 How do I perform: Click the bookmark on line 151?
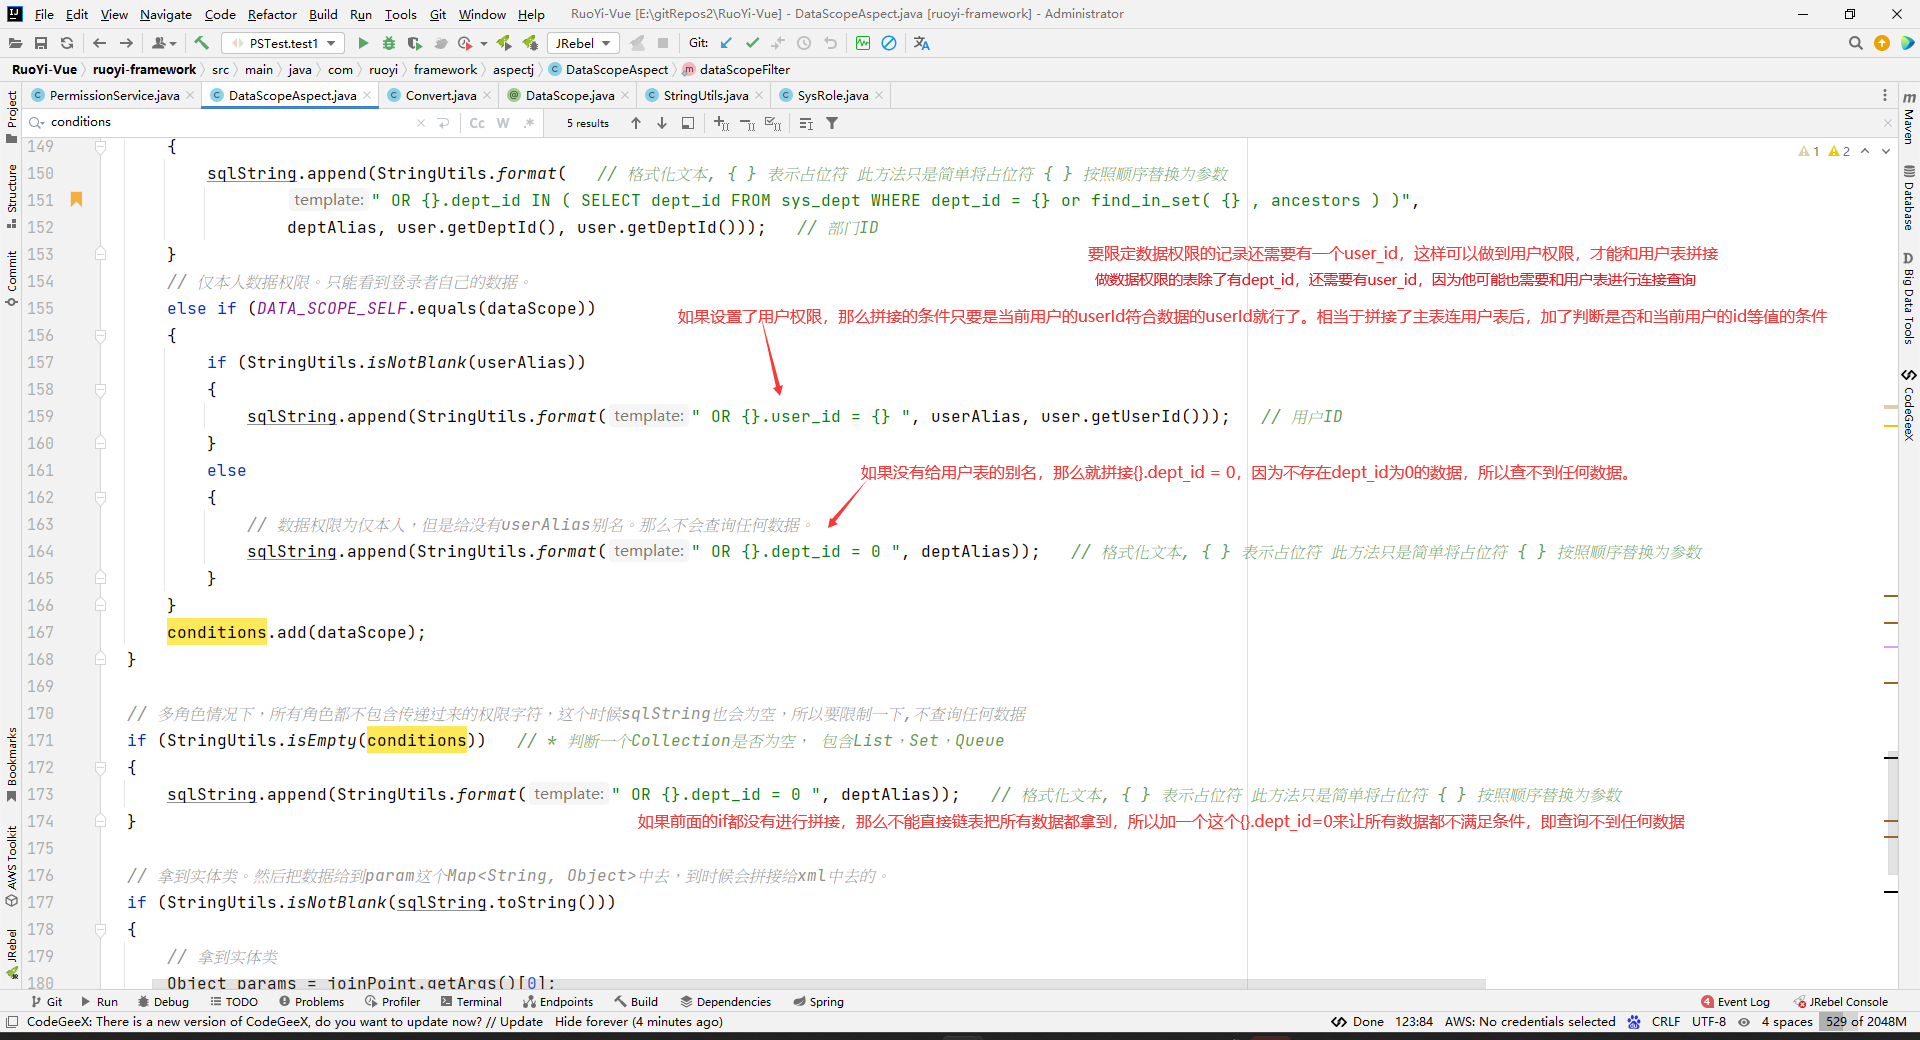[76, 199]
